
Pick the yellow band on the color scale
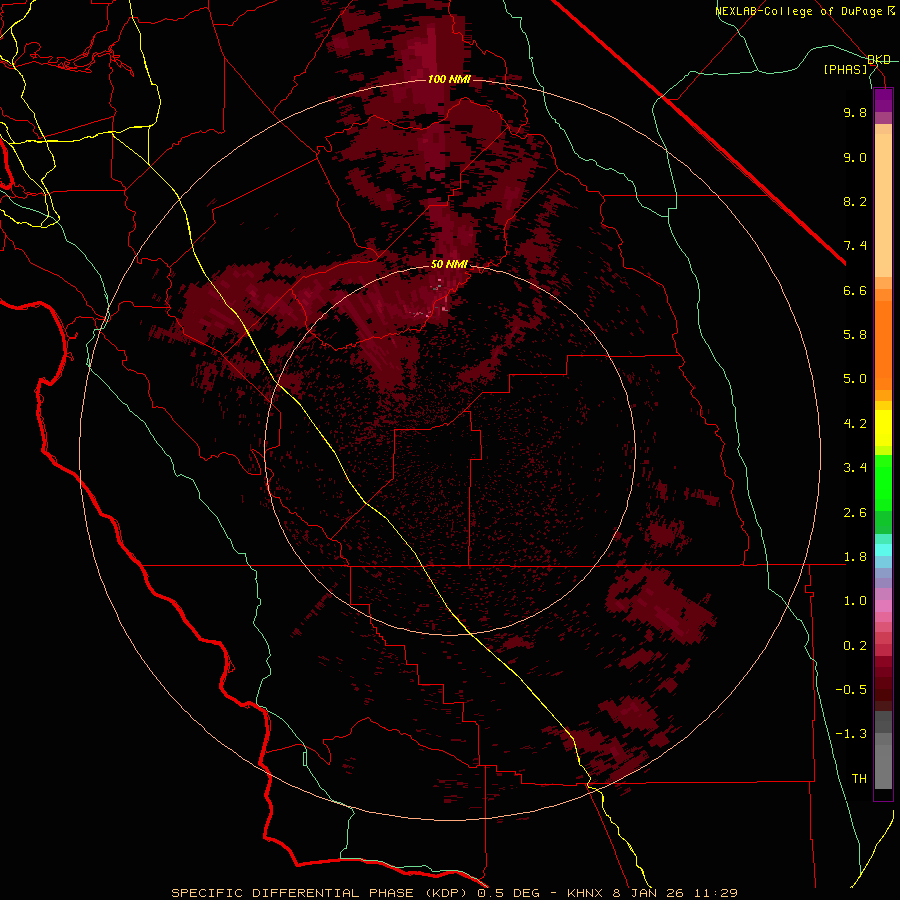pos(883,428)
